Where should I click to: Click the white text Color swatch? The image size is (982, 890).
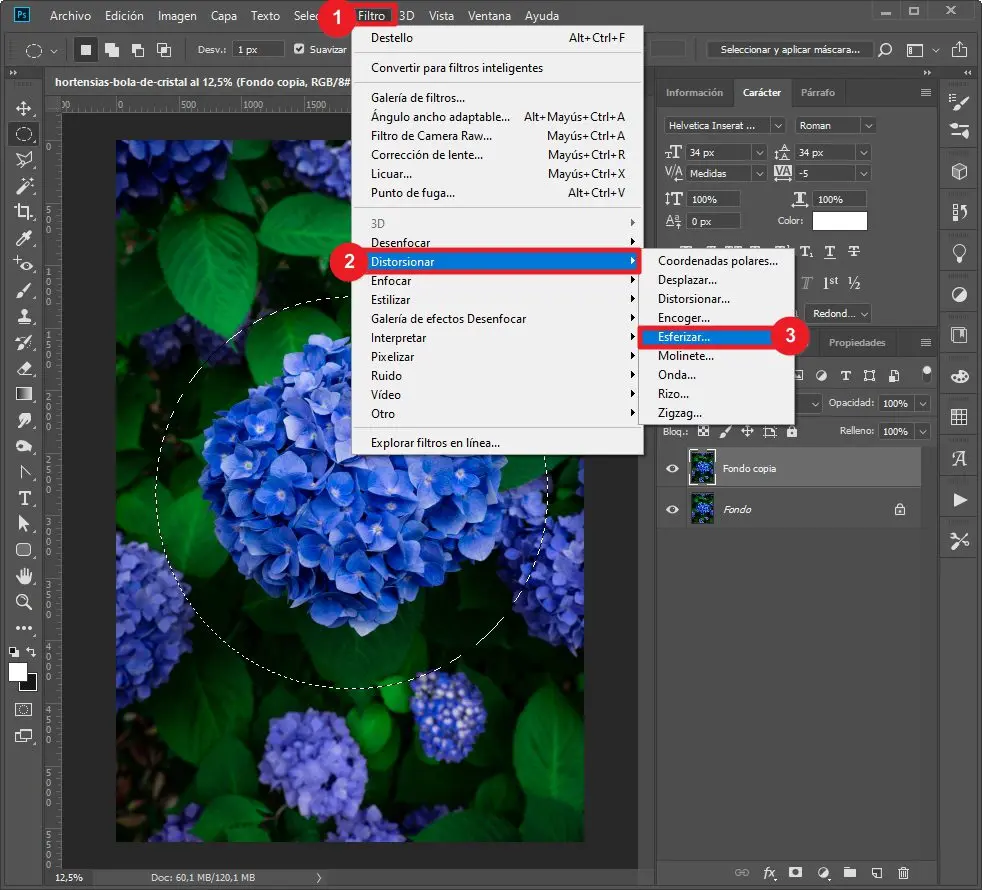839,221
